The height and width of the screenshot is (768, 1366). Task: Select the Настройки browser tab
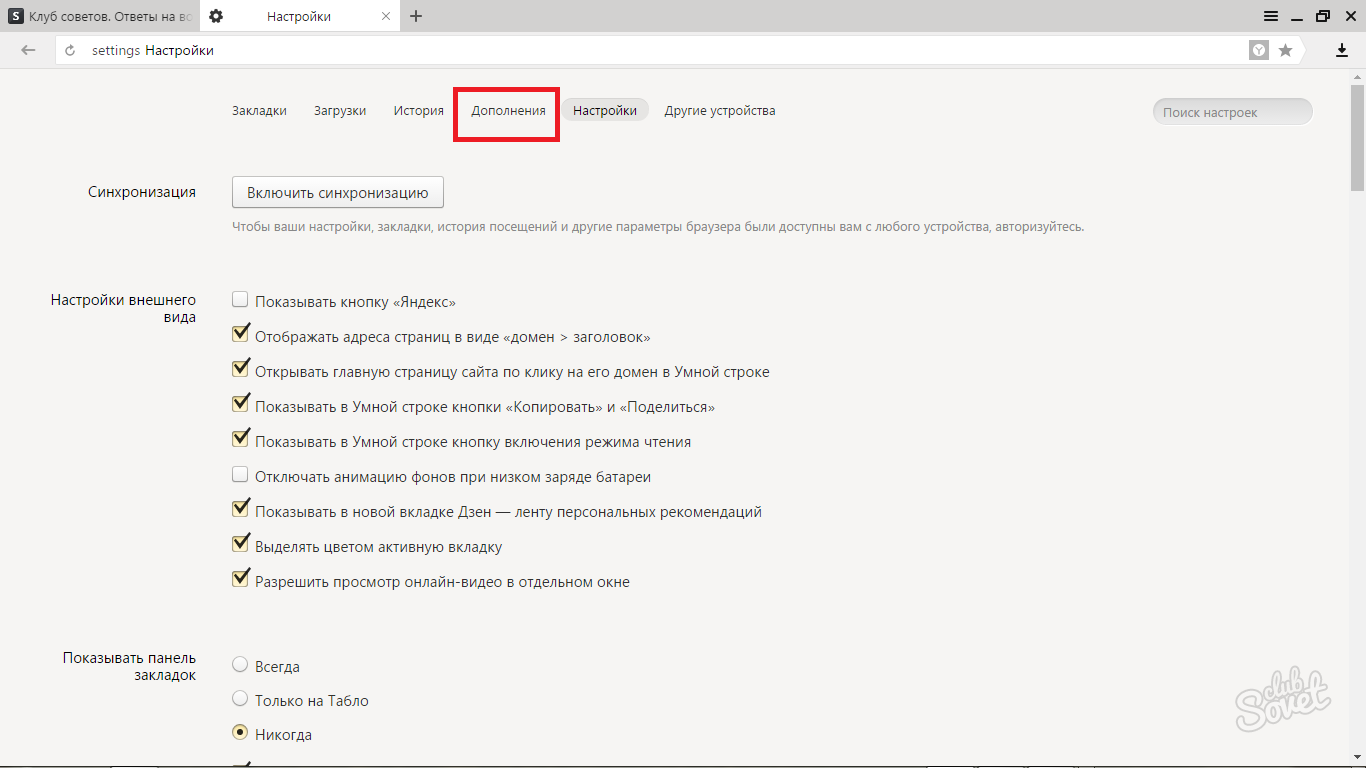click(300, 16)
